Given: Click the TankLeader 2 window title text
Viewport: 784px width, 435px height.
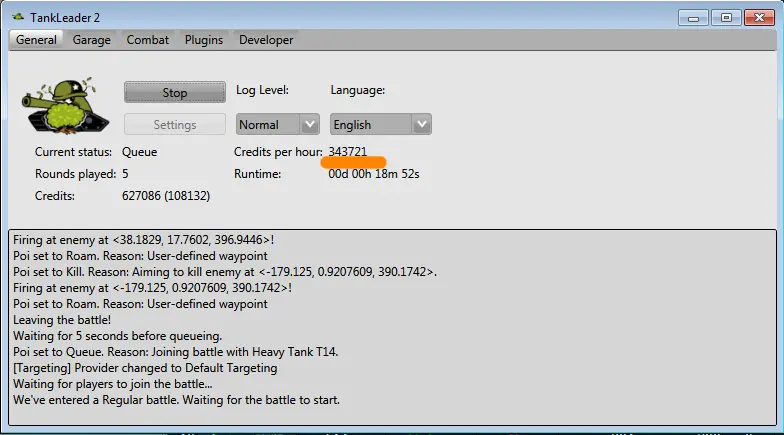Looking at the screenshot, I should (x=65, y=18).
